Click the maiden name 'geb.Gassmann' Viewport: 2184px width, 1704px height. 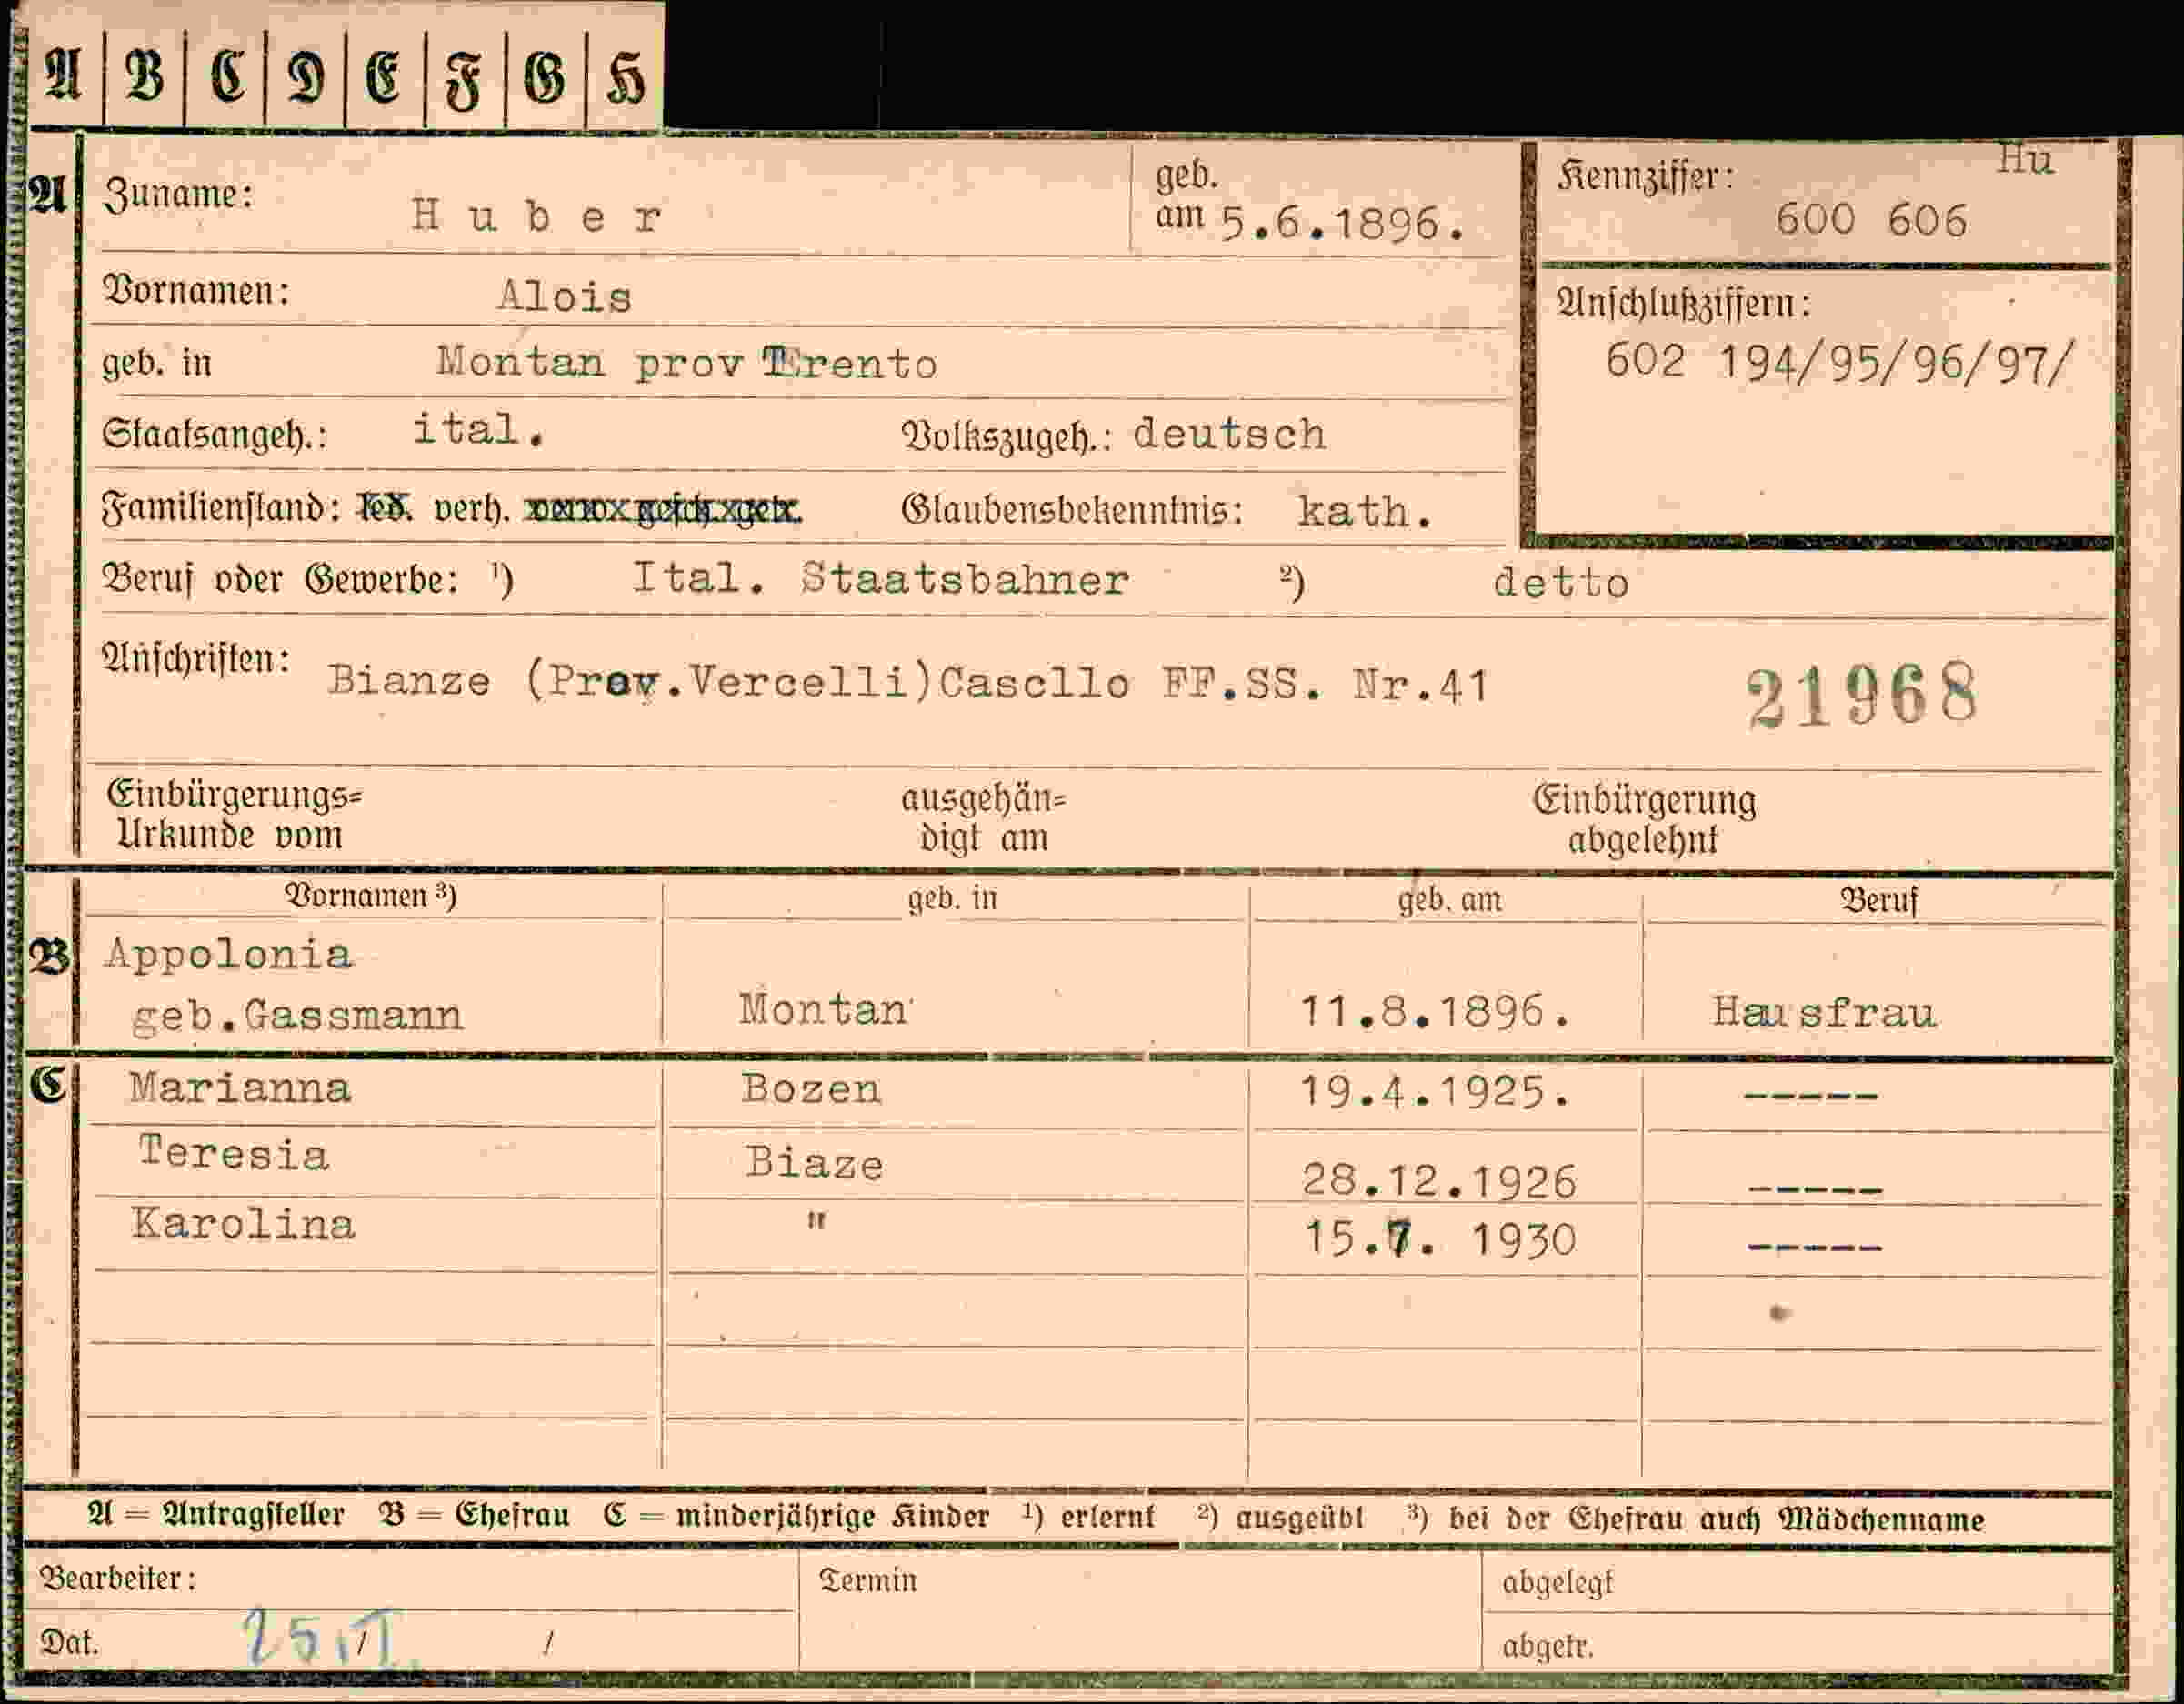(x=298, y=1016)
